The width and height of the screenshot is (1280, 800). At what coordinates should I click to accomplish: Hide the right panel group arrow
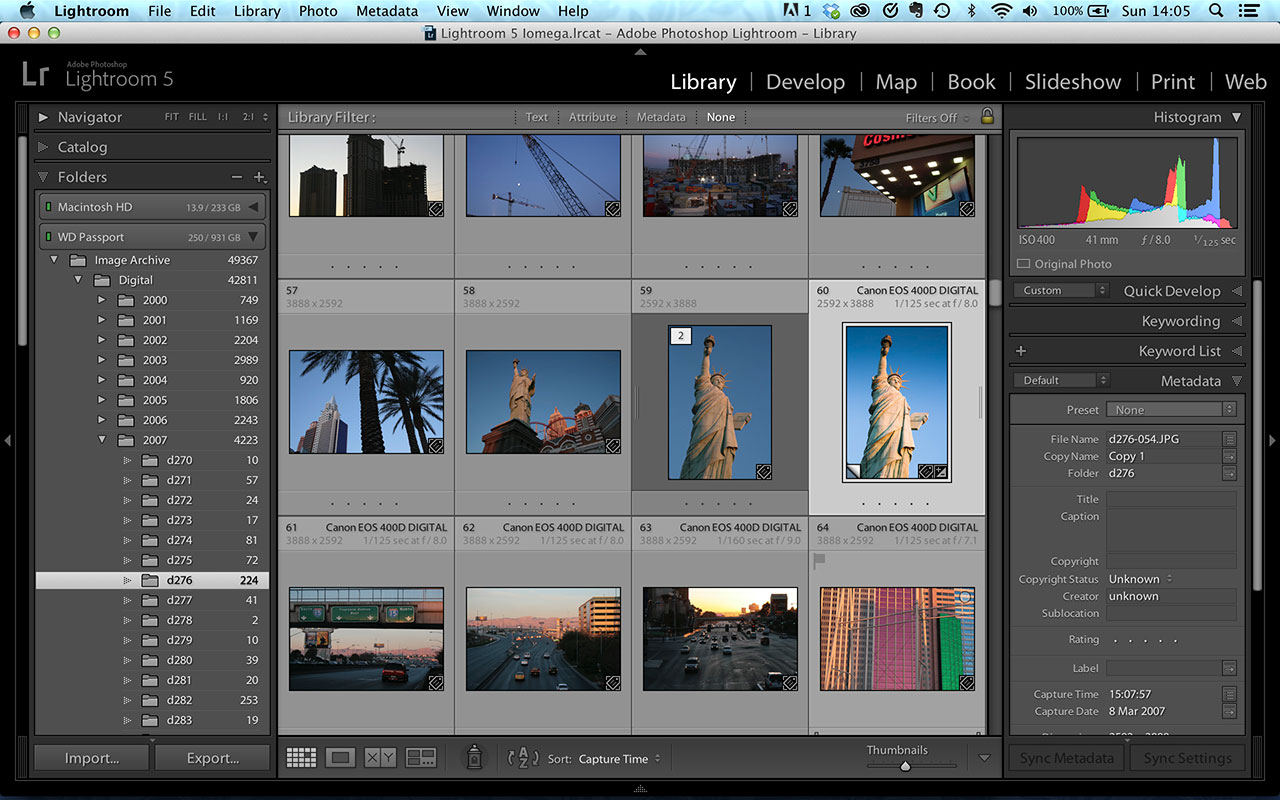coord(1272,440)
